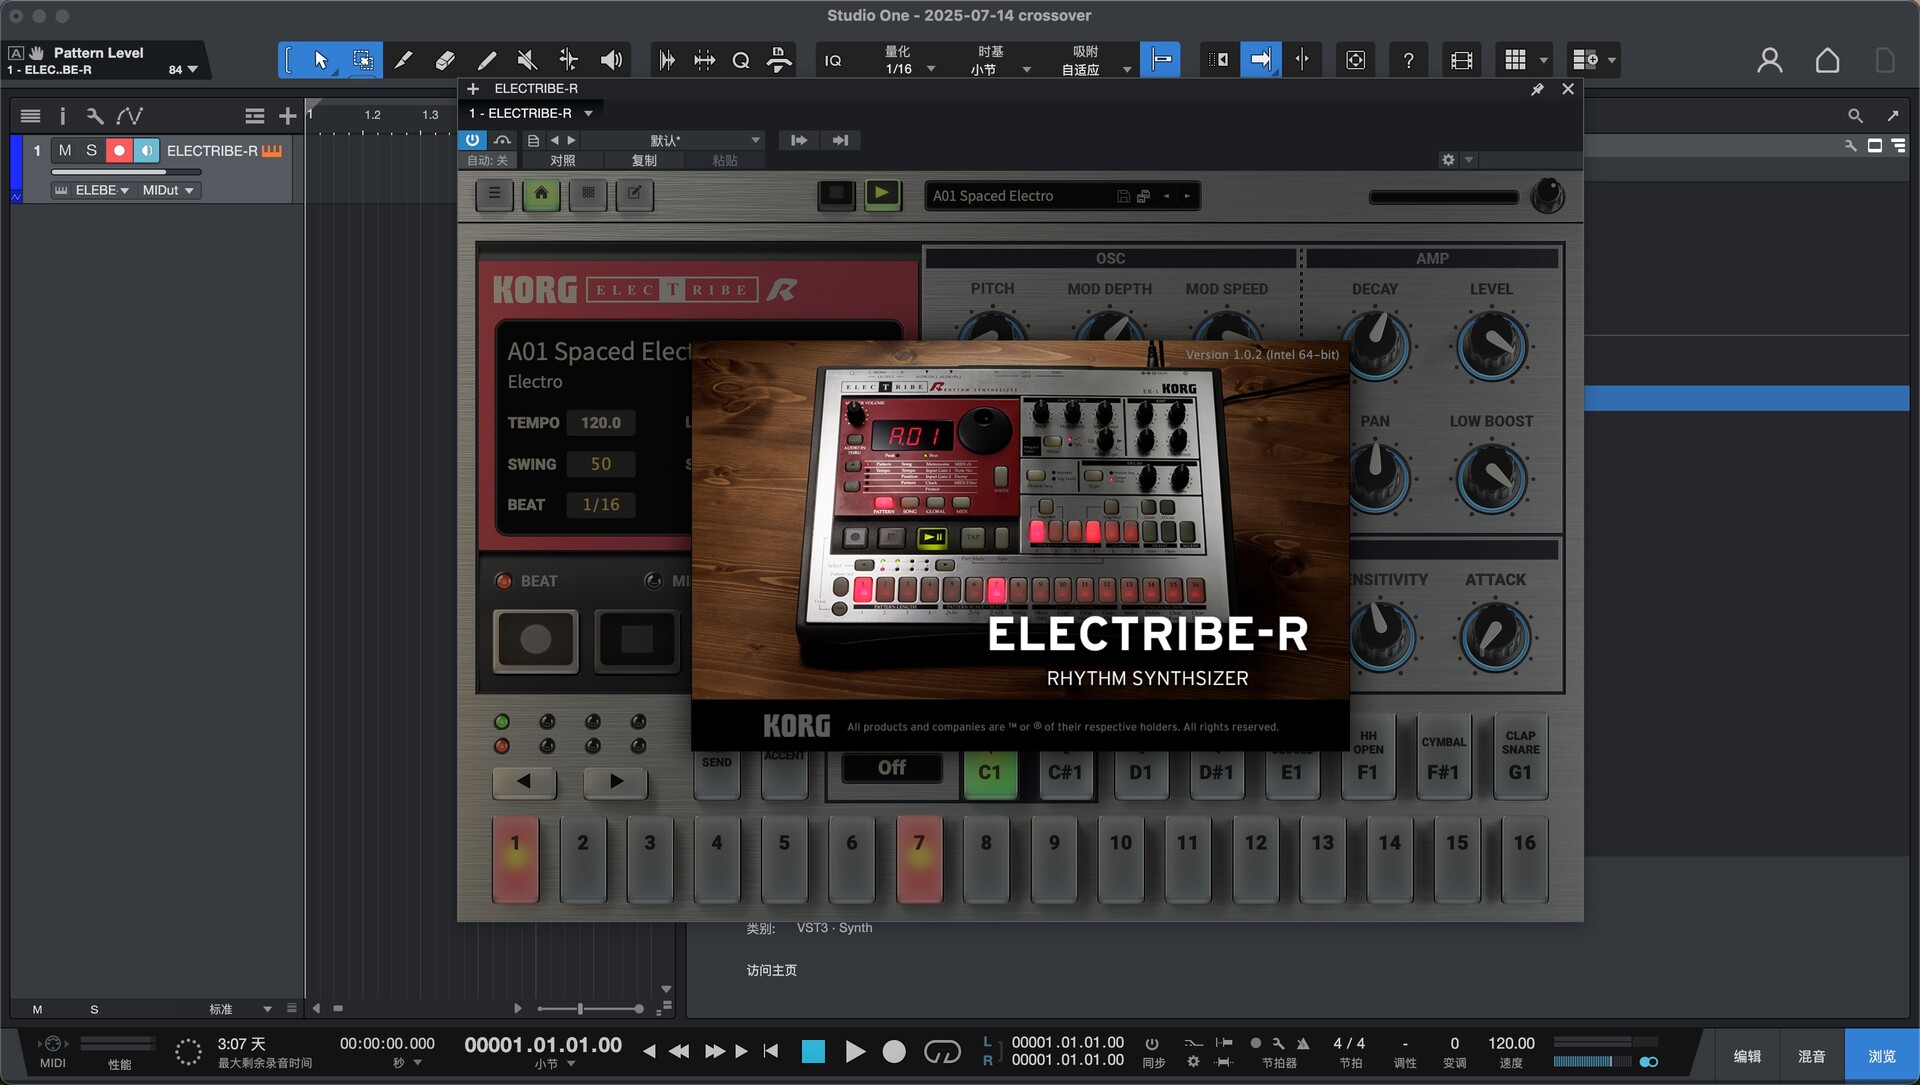Solo track 1 ELECTRIBE-R
This screenshot has height=1085, width=1920.
91,150
